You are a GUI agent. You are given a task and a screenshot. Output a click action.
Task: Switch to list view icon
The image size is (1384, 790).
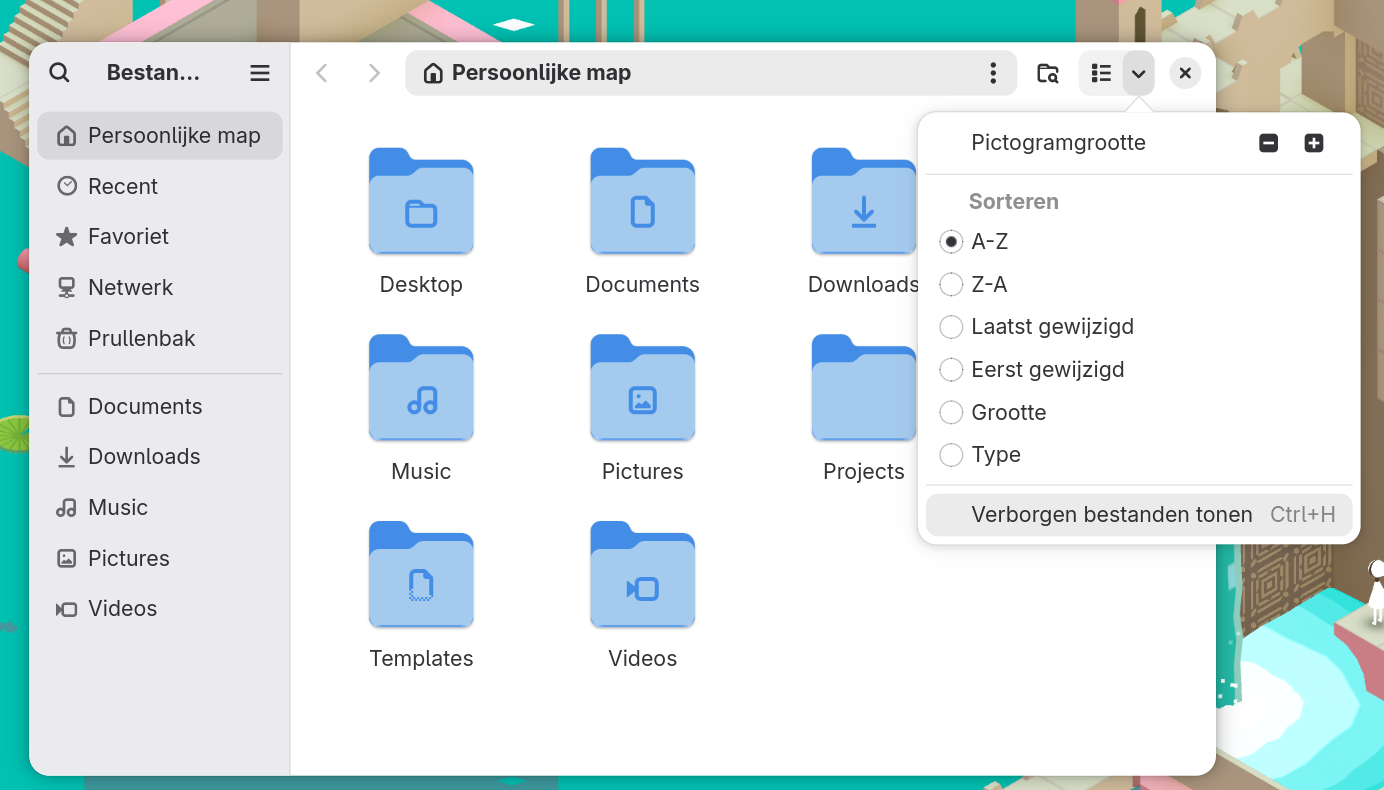click(1101, 73)
